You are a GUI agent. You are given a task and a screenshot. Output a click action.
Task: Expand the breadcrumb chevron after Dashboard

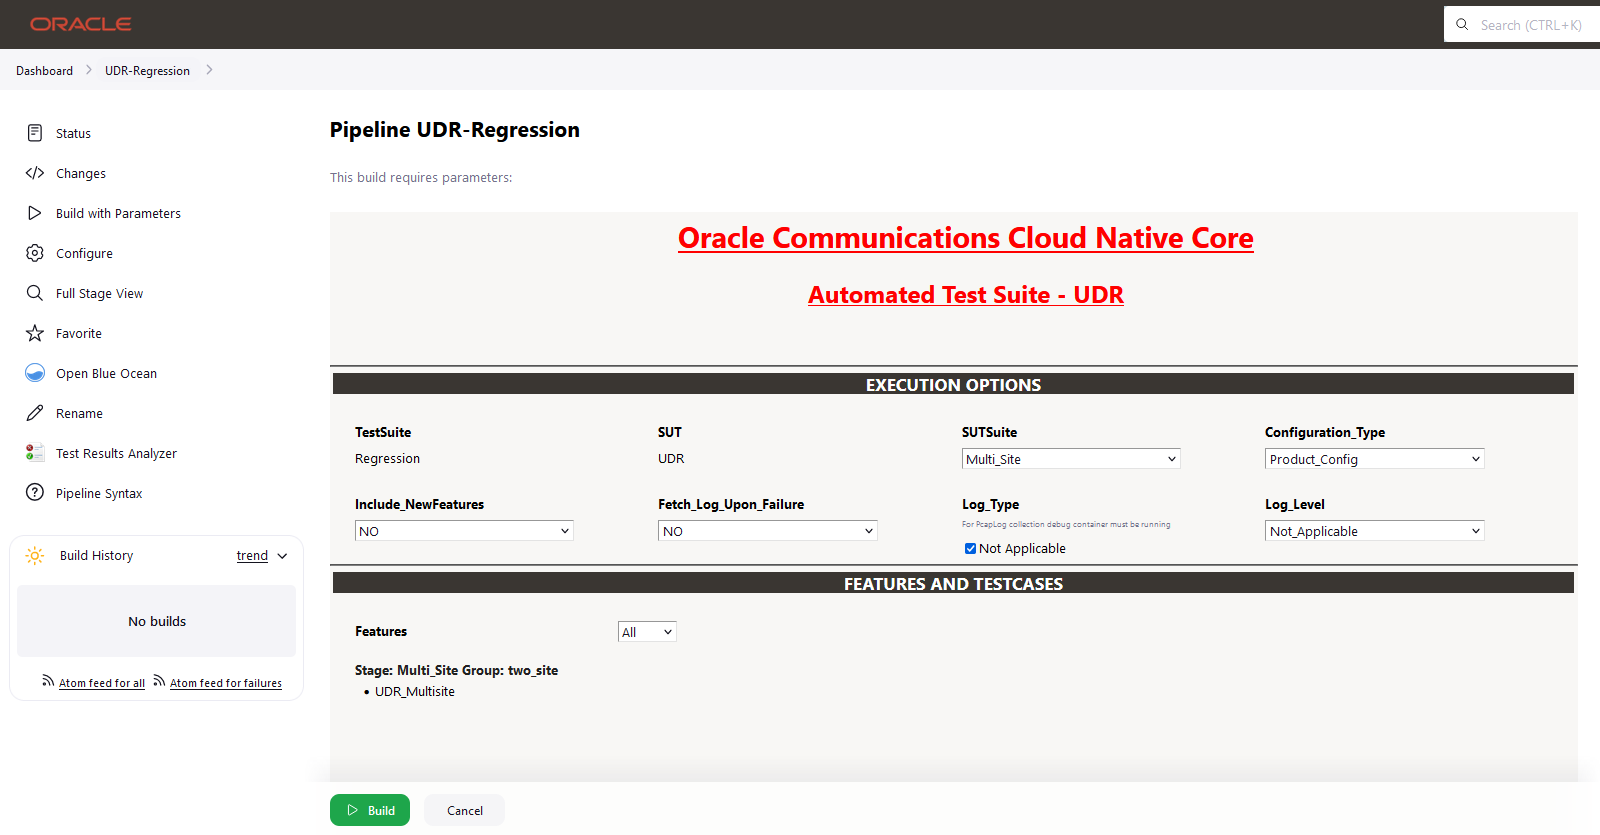89,70
